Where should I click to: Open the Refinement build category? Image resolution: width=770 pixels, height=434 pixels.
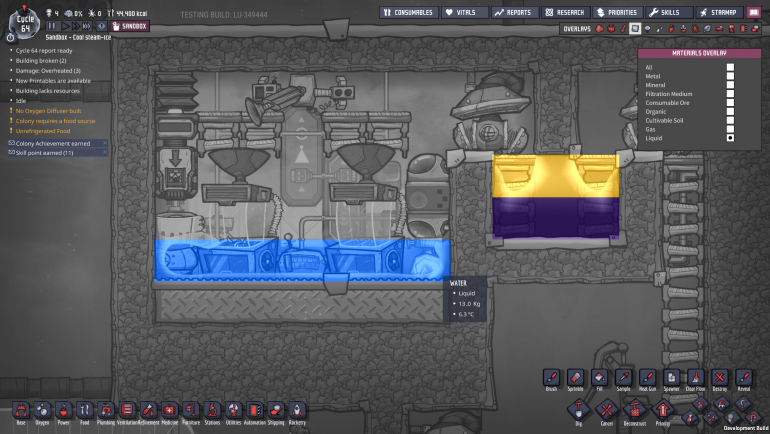click(x=148, y=410)
